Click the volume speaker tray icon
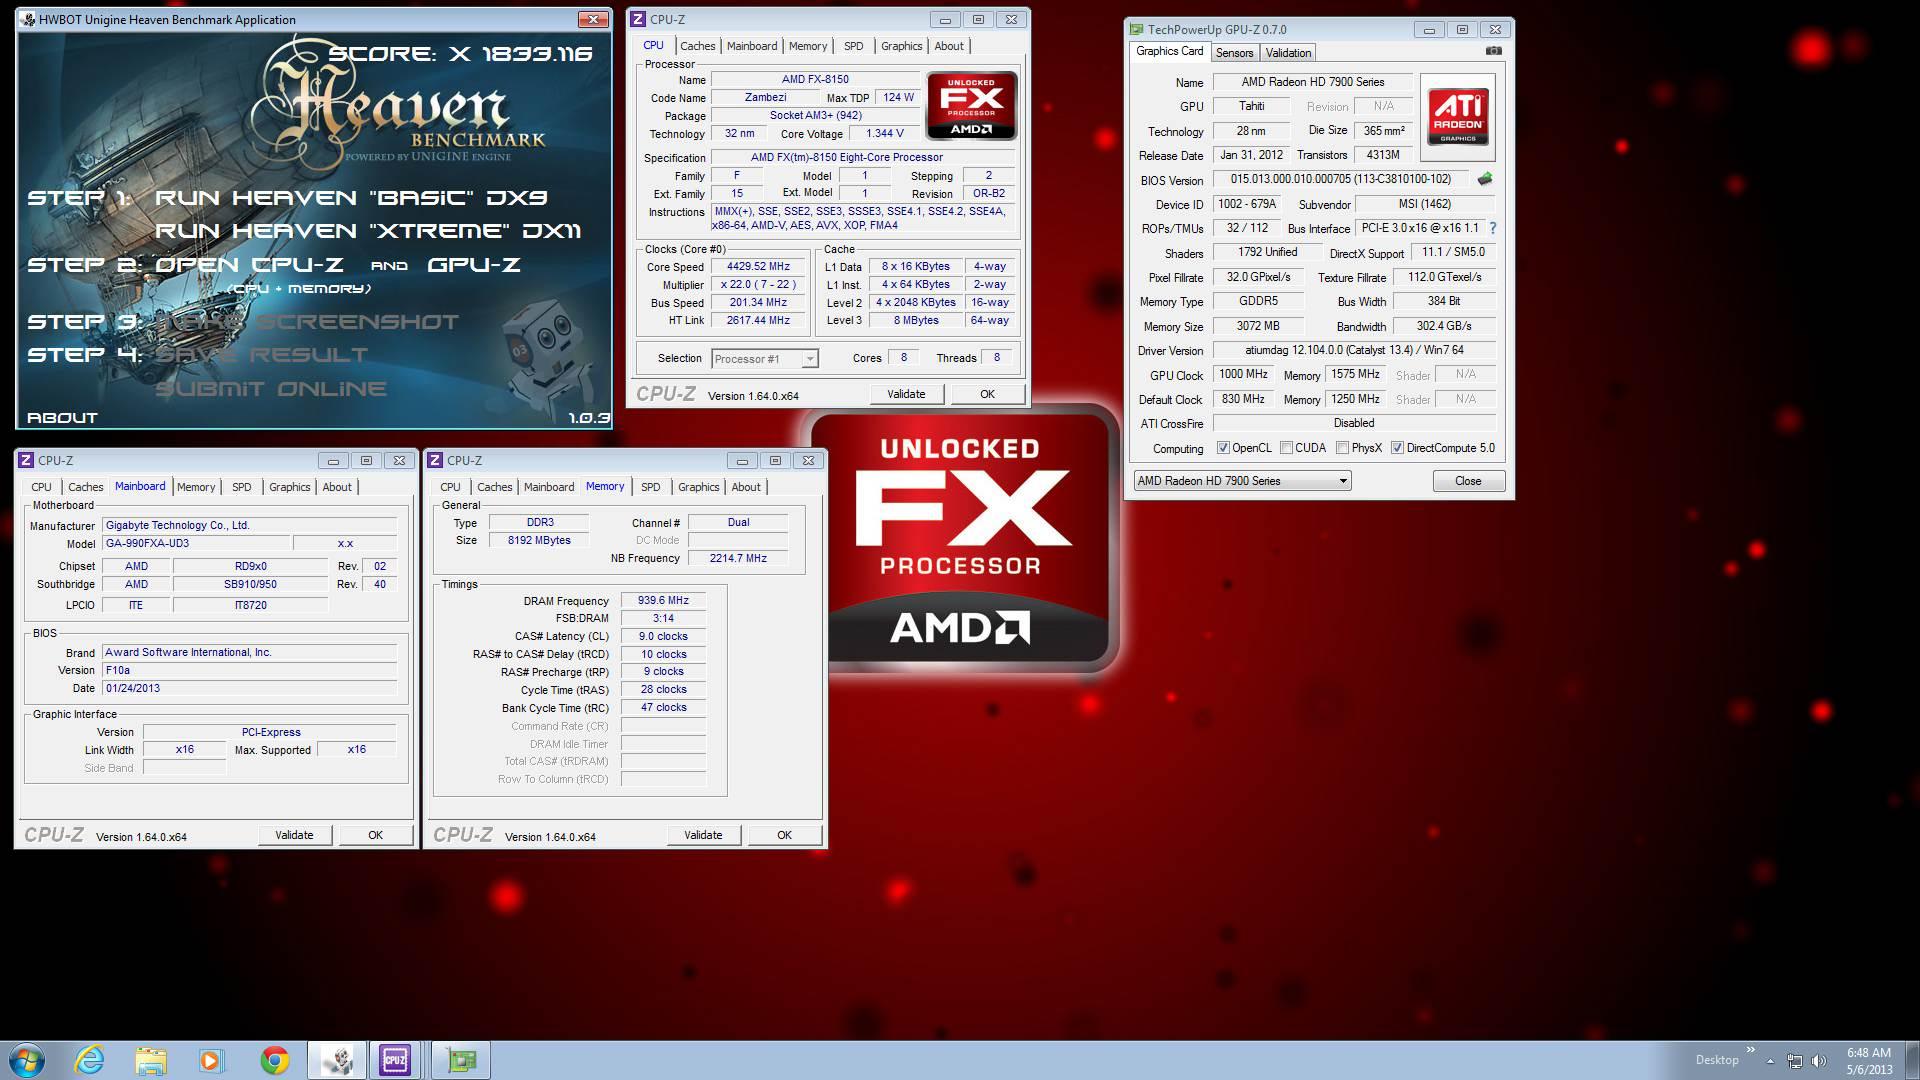Screen dimensions: 1920x1080 click(1819, 1061)
